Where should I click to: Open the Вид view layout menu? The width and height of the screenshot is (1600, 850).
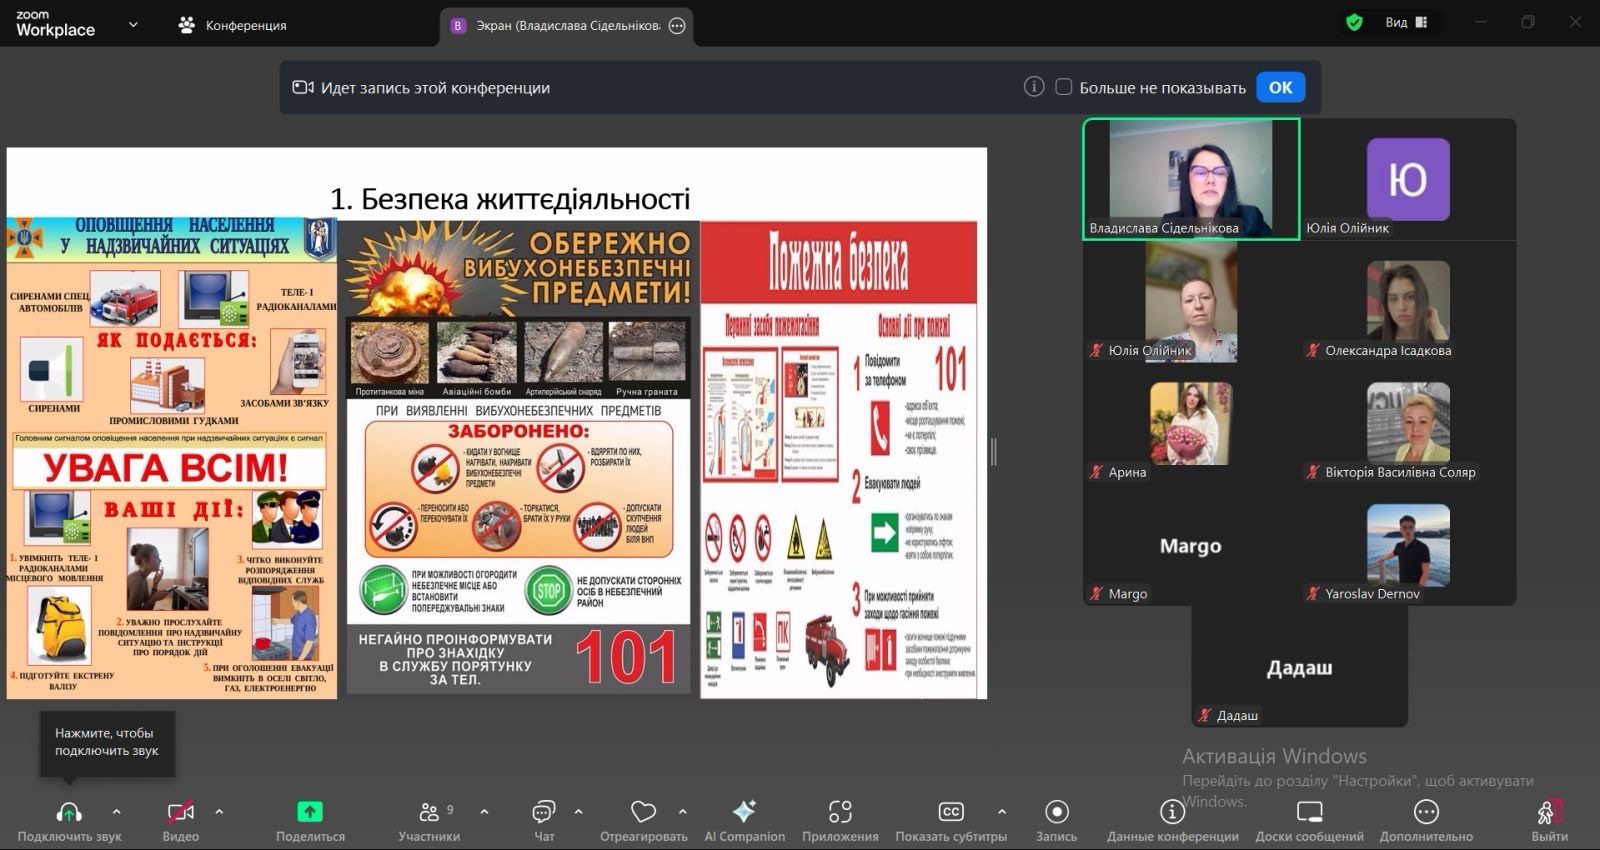point(1406,22)
